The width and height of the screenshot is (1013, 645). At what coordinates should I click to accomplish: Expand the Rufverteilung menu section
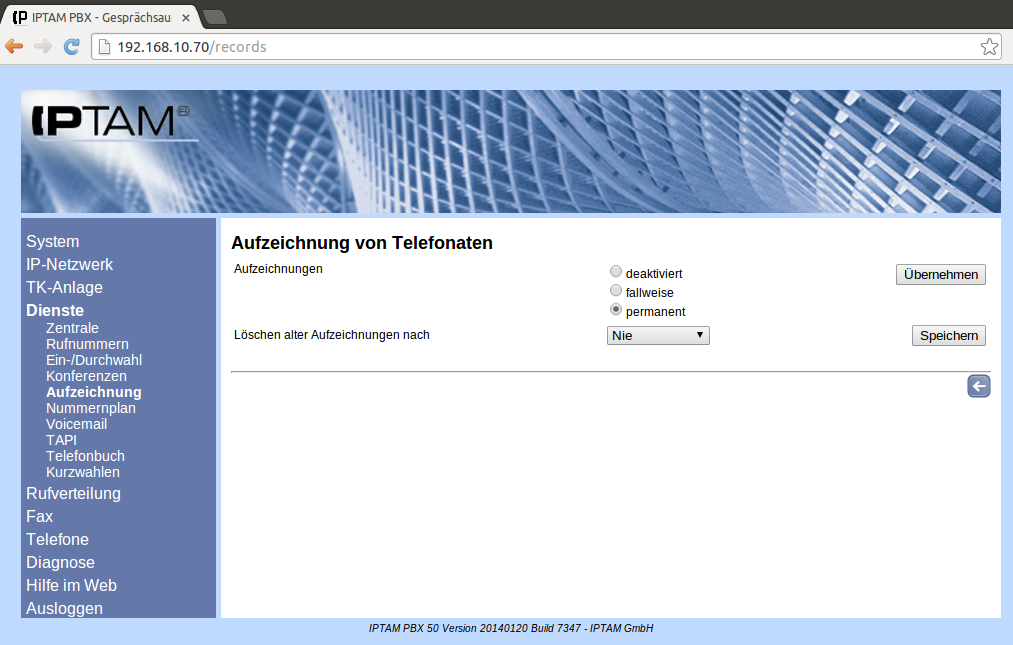pyautogui.click(x=73, y=493)
